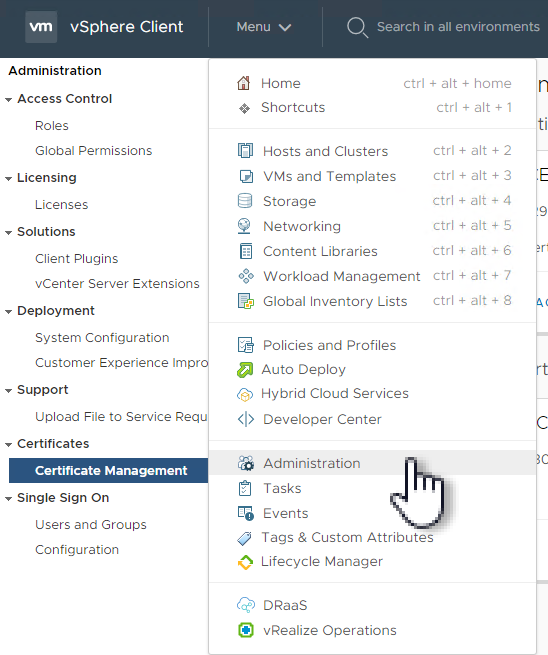Click the Lifecycle Manager icon
Viewport: 548px width, 655px height.
tap(245, 562)
